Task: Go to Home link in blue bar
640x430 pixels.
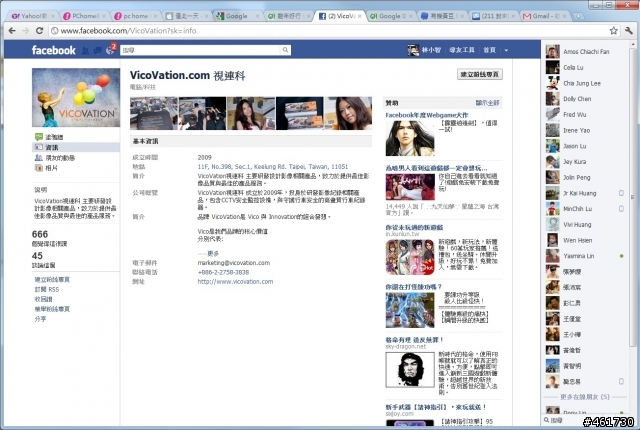Action: tap(489, 50)
